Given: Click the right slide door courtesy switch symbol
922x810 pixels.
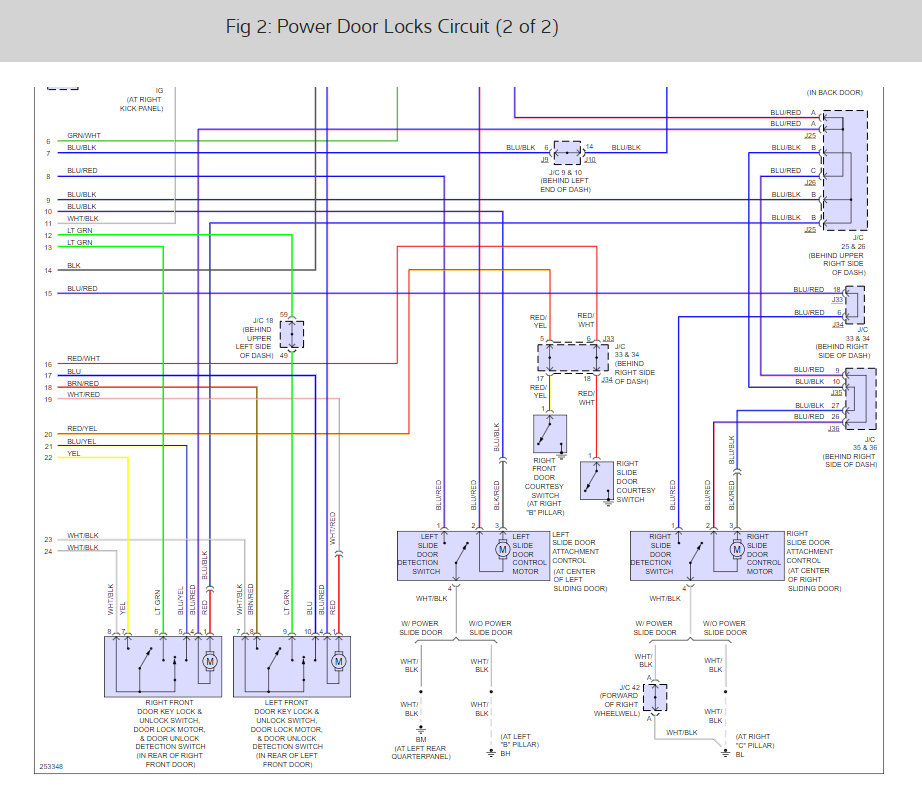Looking at the screenshot, I should point(597,481).
